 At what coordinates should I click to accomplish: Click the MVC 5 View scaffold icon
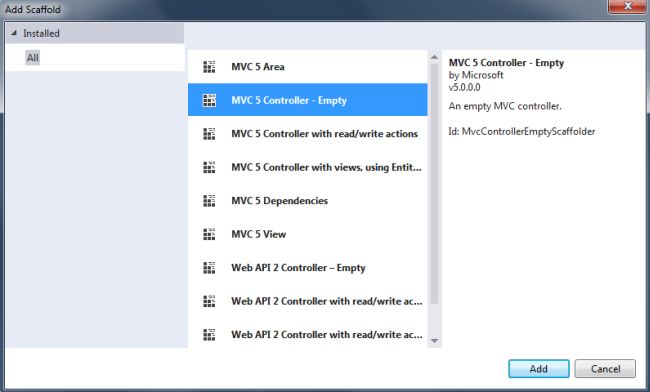[209, 234]
